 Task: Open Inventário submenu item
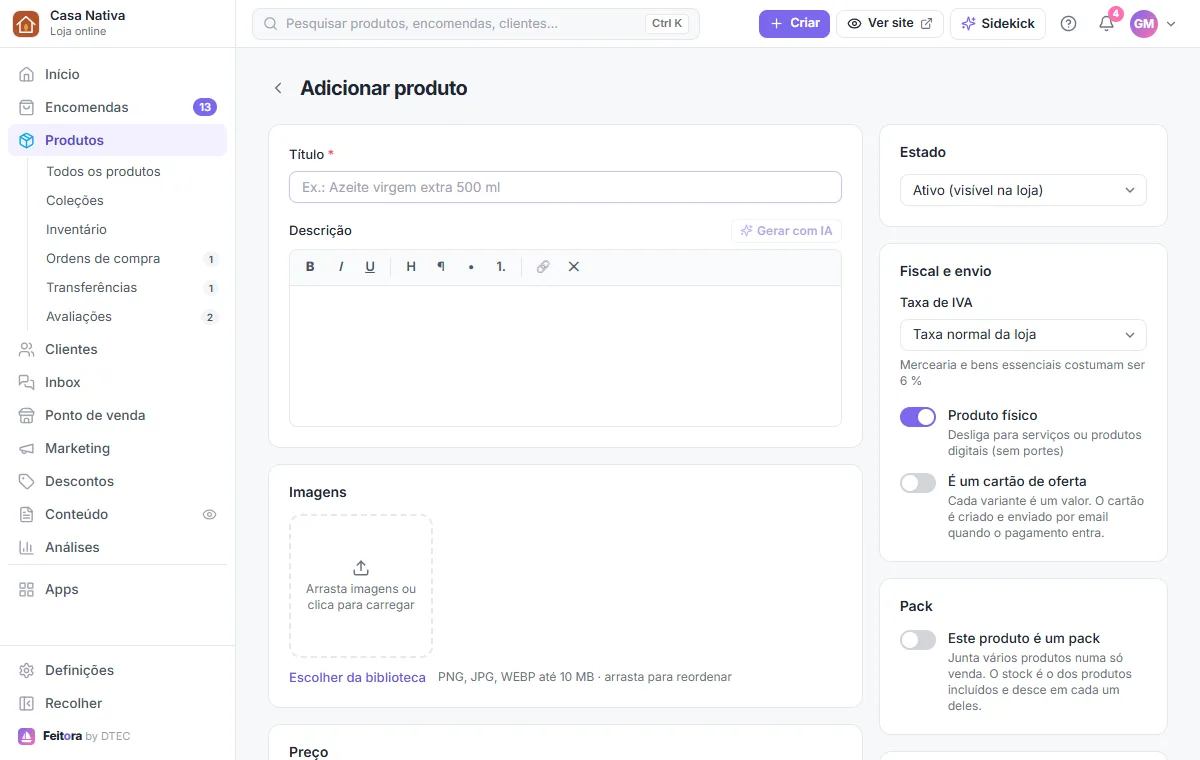point(132,229)
